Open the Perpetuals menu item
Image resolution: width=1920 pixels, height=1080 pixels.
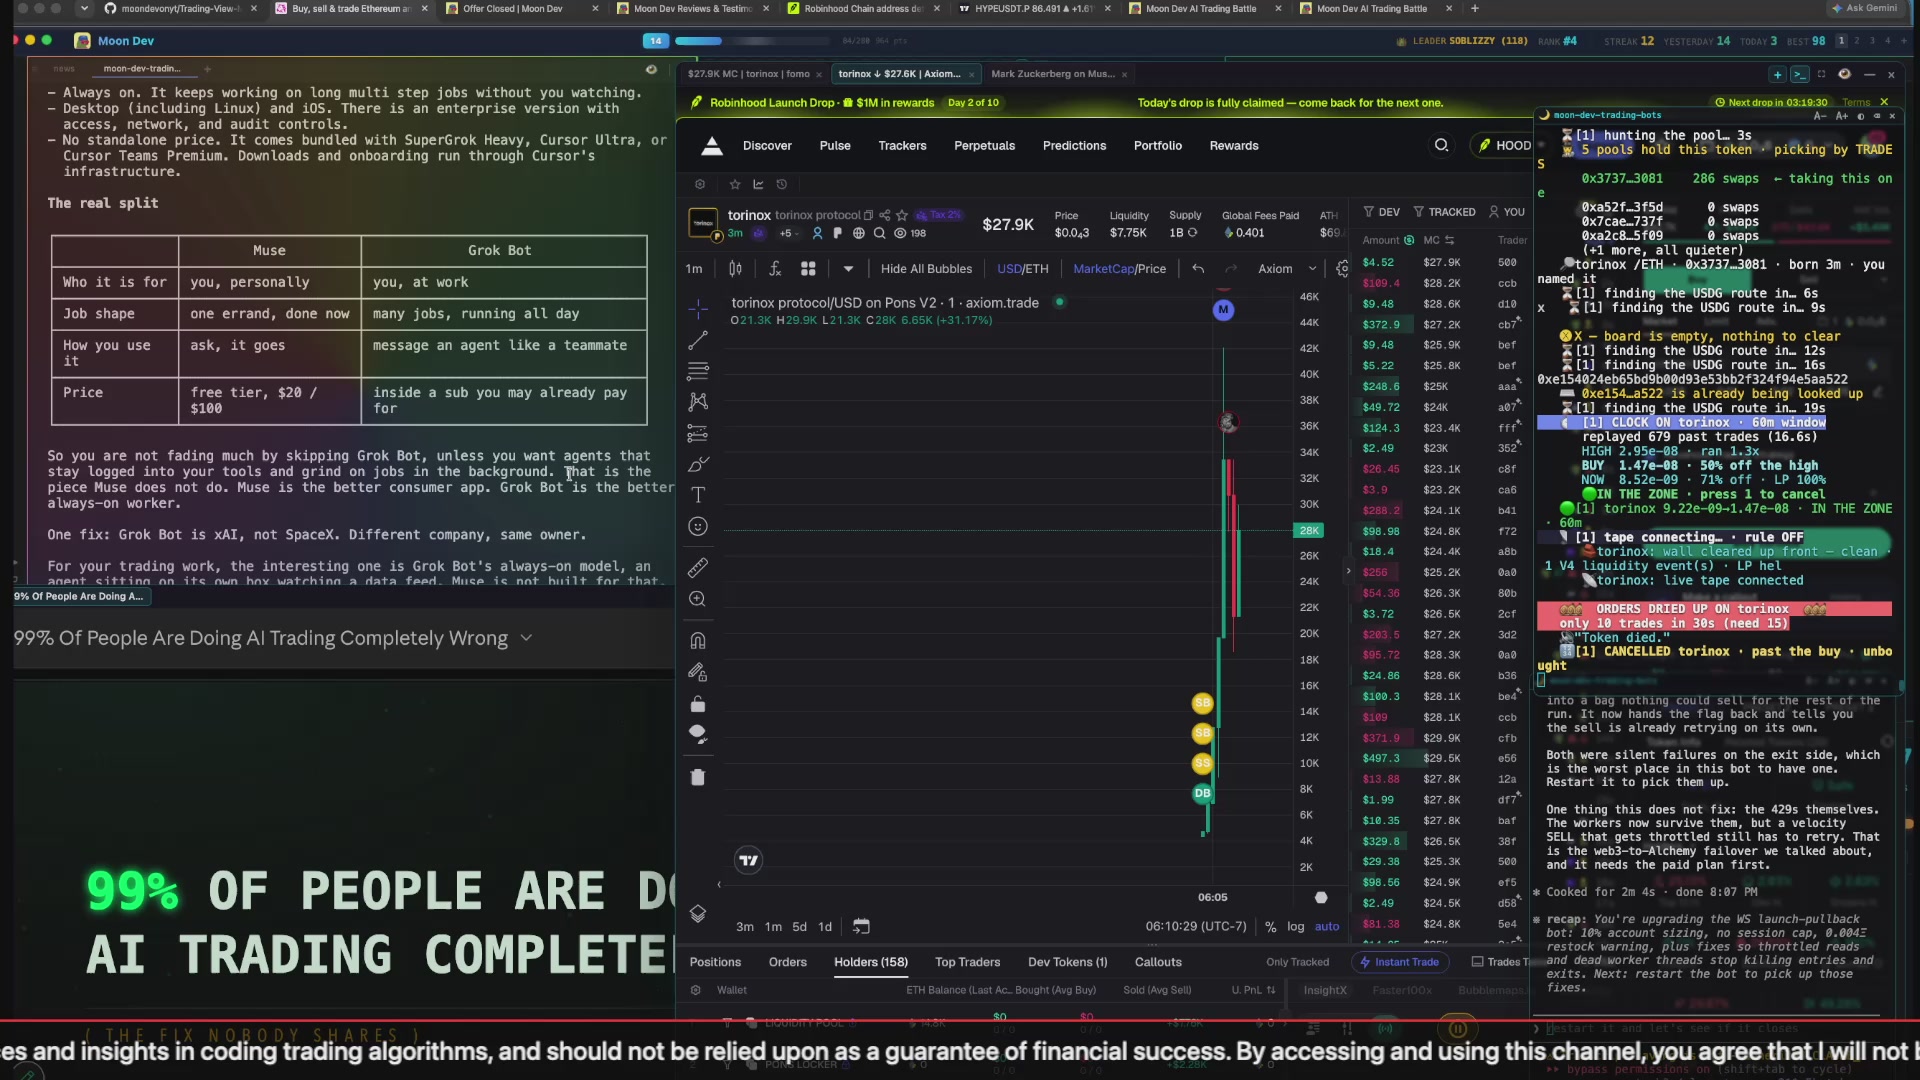(x=984, y=146)
